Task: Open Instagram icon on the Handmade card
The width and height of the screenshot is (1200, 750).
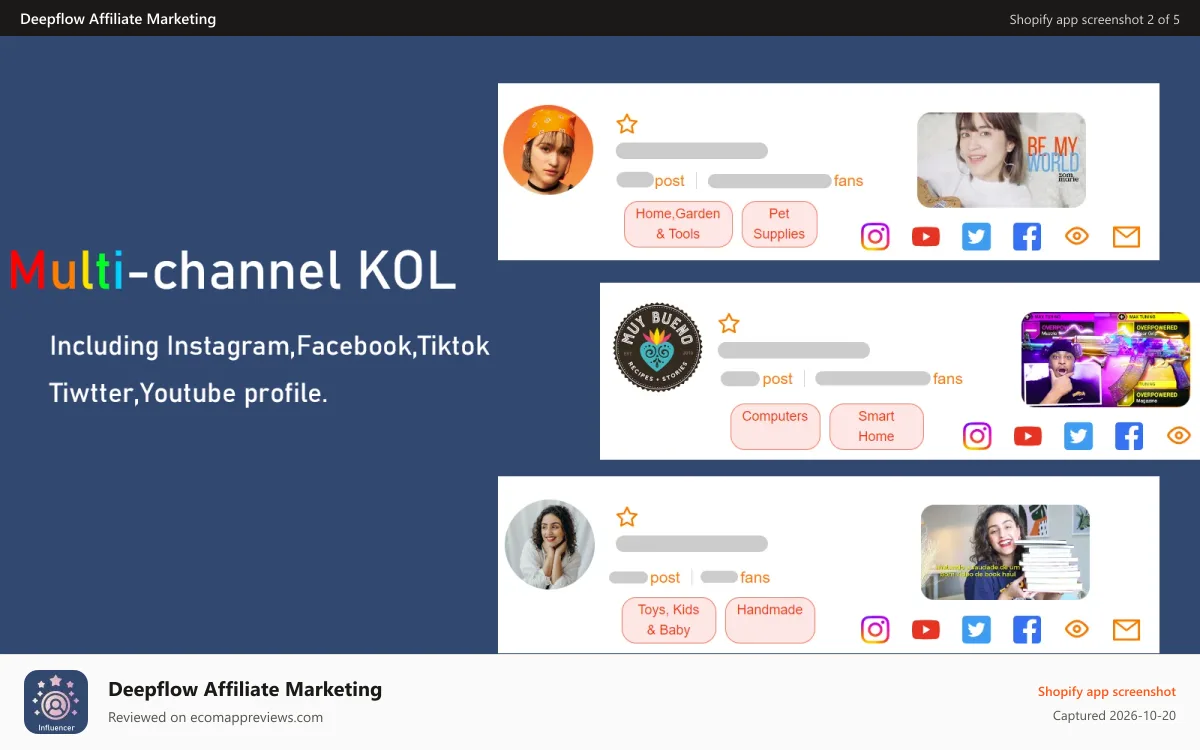Action: tap(875, 629)
